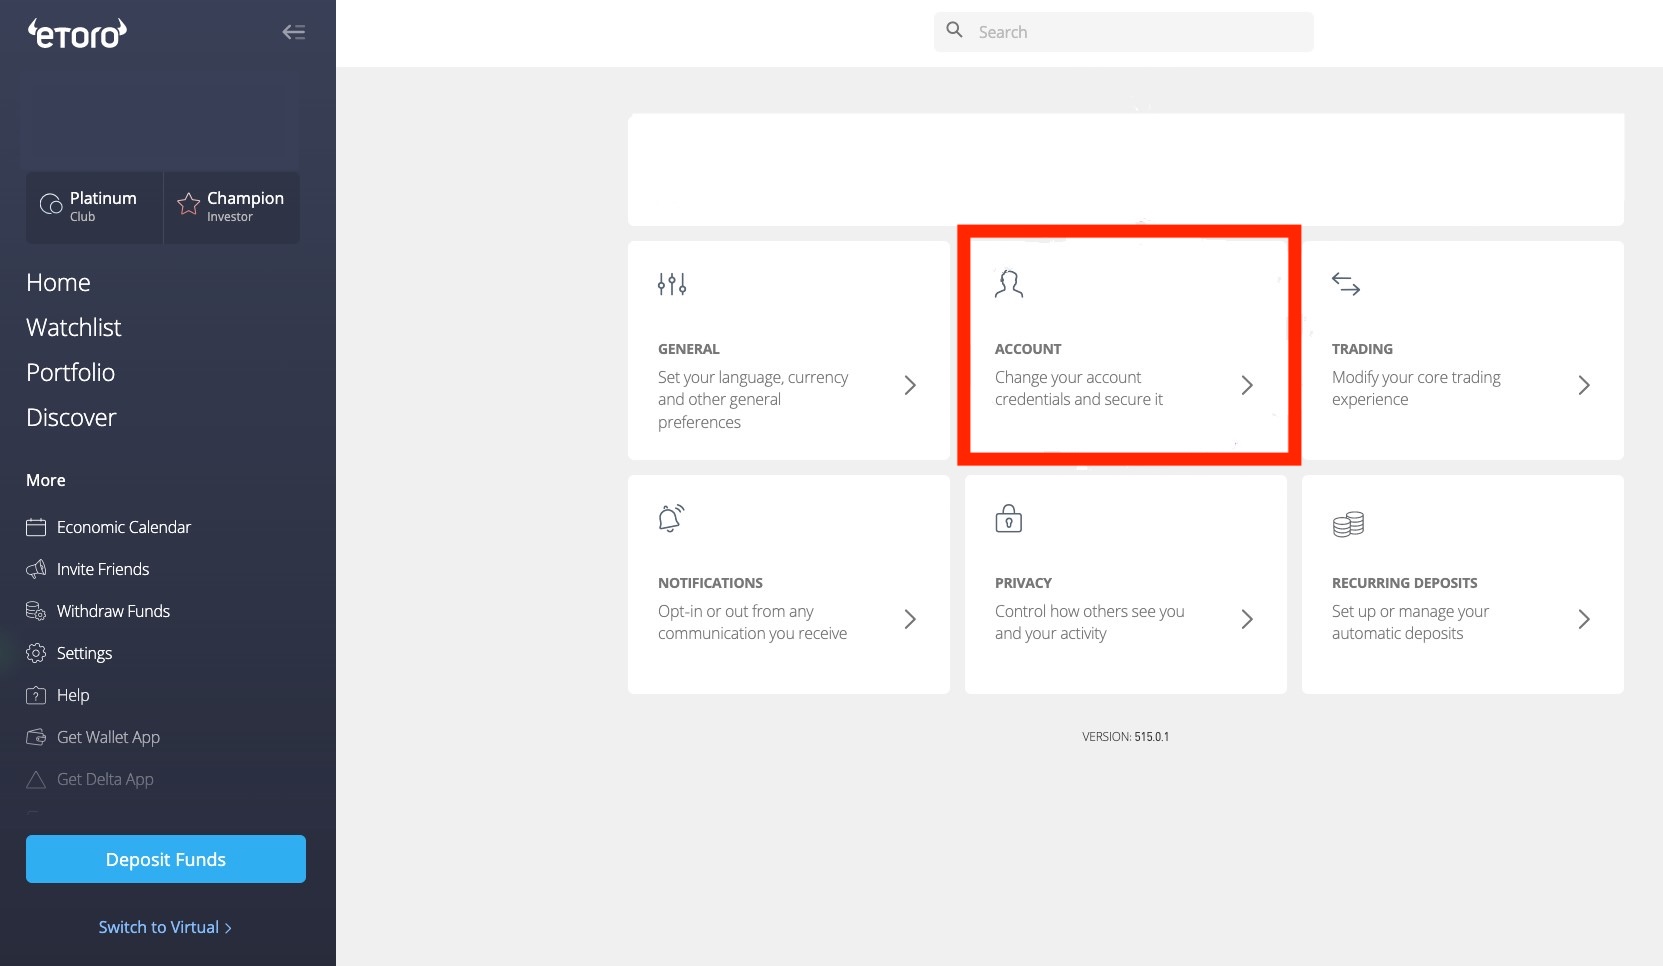Select Withdraw Funds in the sidebar
The height and width of the screenshot is (966, 1663).
[113, 611]
